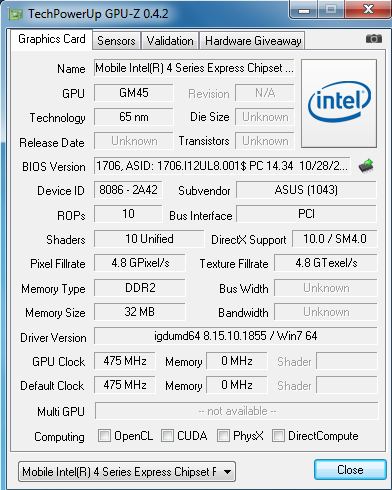The image size is (392, 490).
Task: Tick the DirectCompute checkbox
Action: 278,436
